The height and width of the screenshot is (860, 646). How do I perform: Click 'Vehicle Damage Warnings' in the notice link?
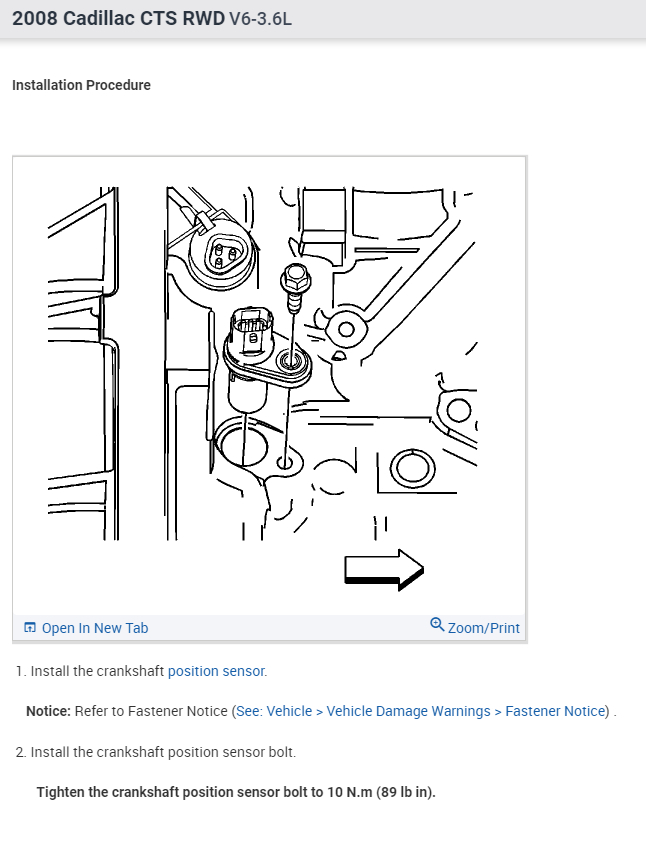408,711
